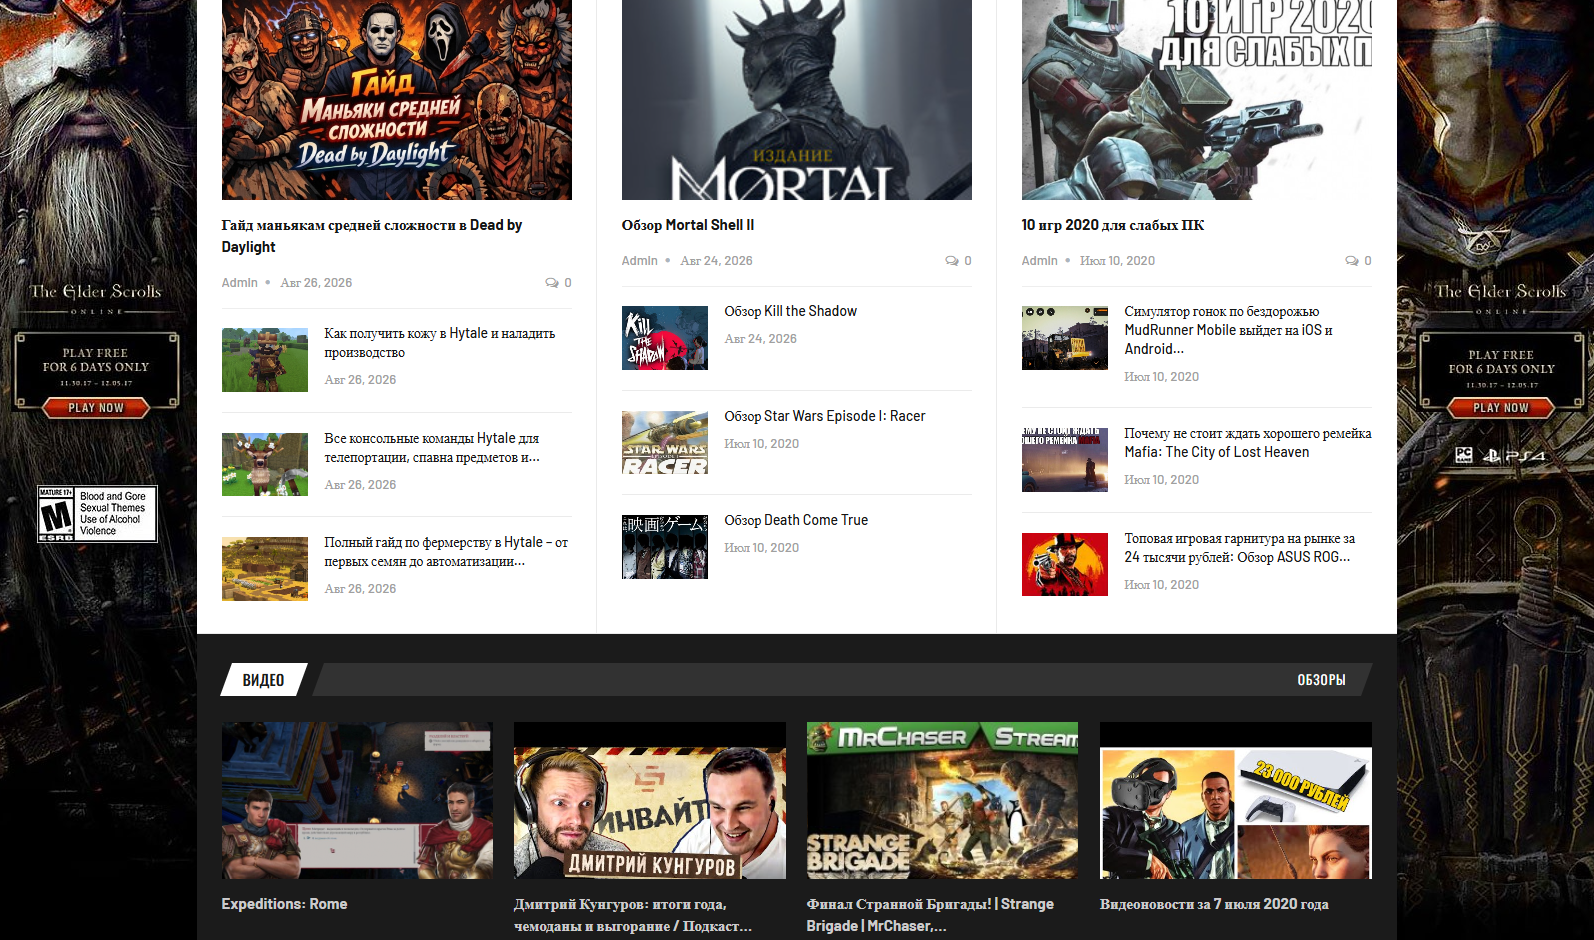Open article 'Гайд маньякам средней сложности в Dead by Daylight'

[372, 236]
